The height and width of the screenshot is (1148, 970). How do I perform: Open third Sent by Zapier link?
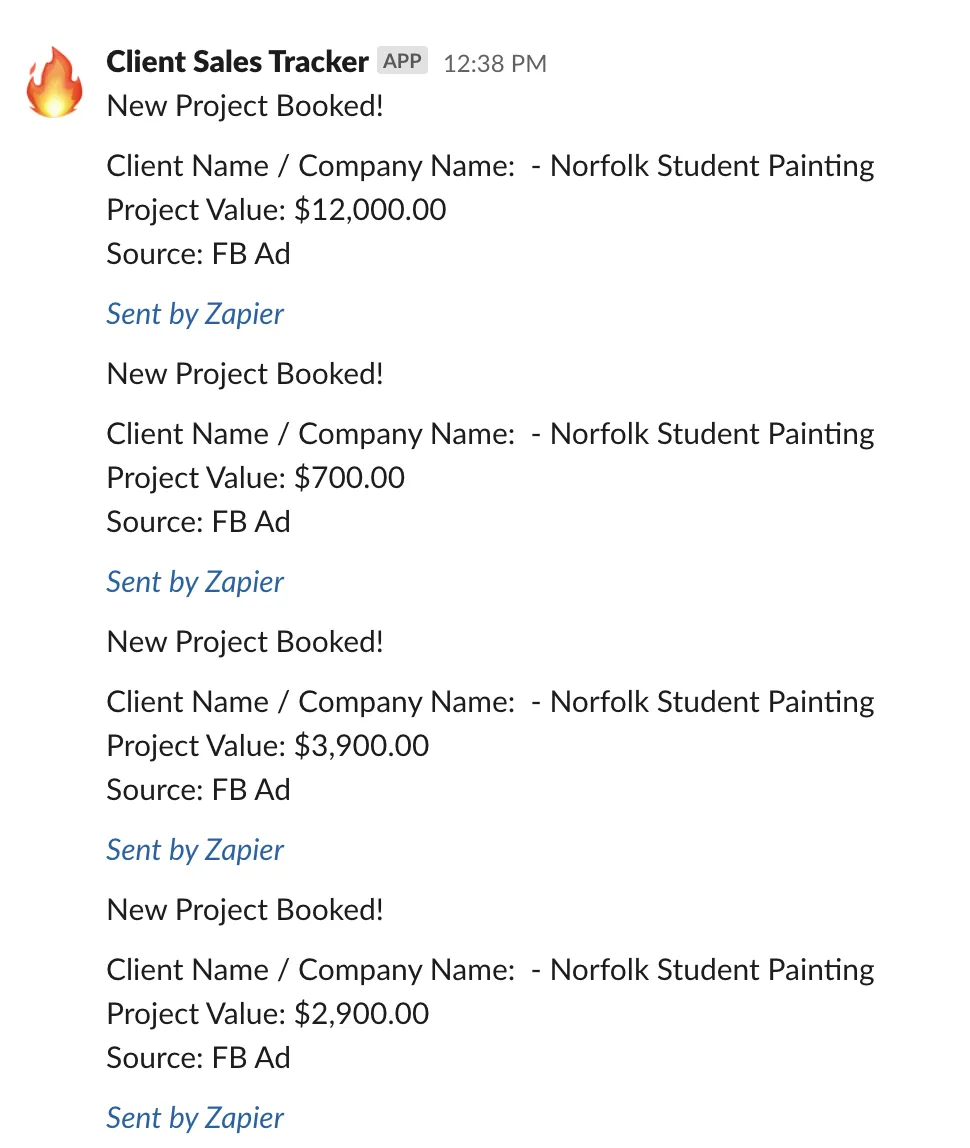click(x=195, y=850)
